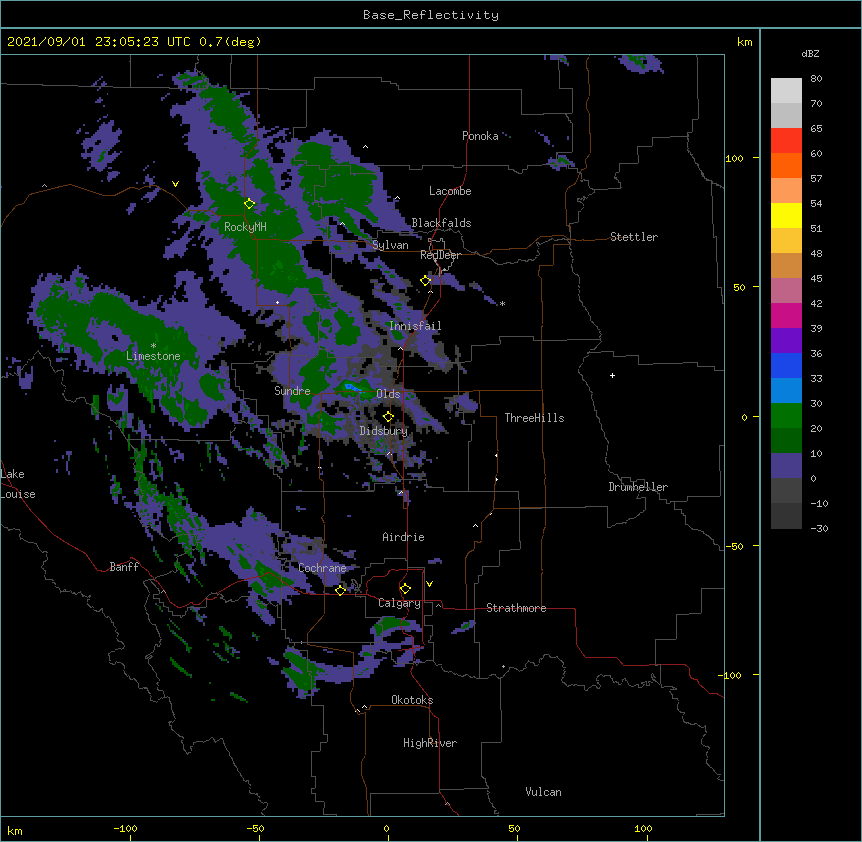This screenshot has width=862, height=842.
Task: Click the Stettler city label
Action: click(x=634, y=237)
